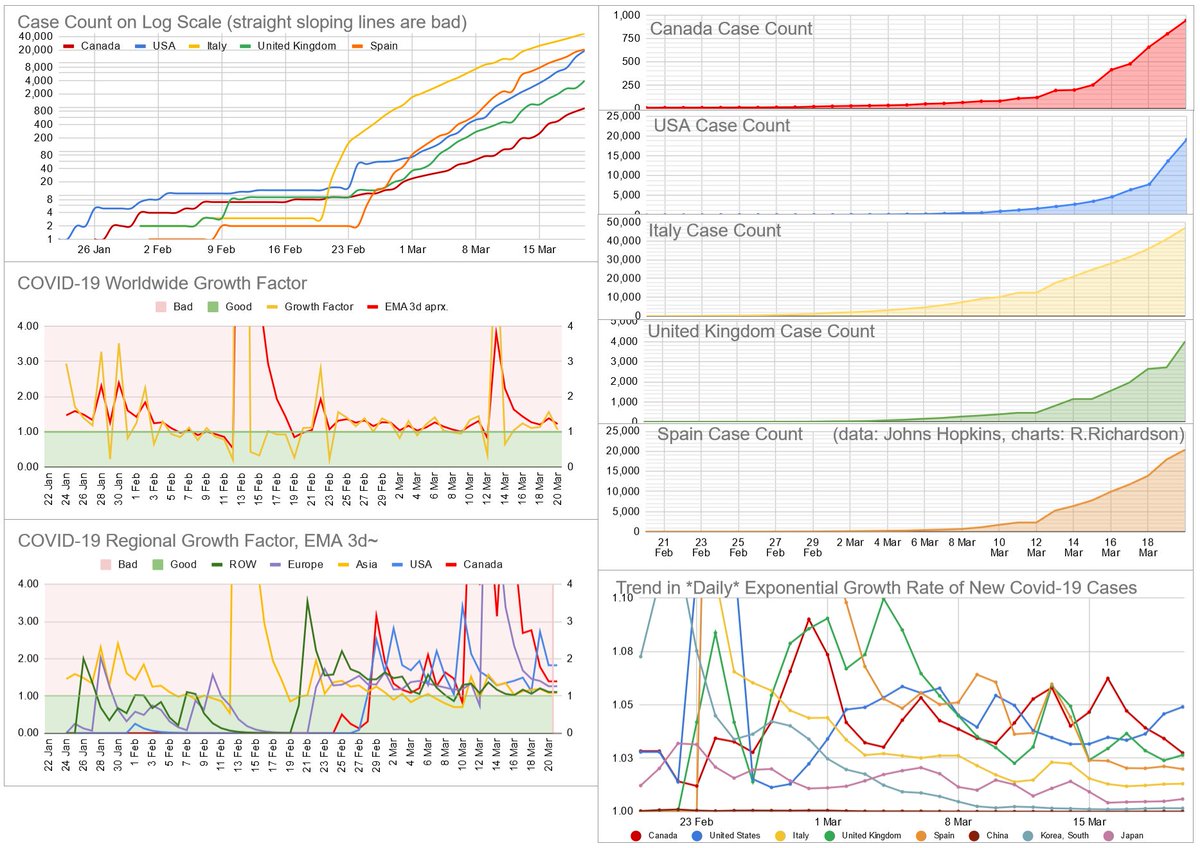Click the '1,000' axis label on the Canada chart
1200x848 pixels.
(x=626, y=15)
